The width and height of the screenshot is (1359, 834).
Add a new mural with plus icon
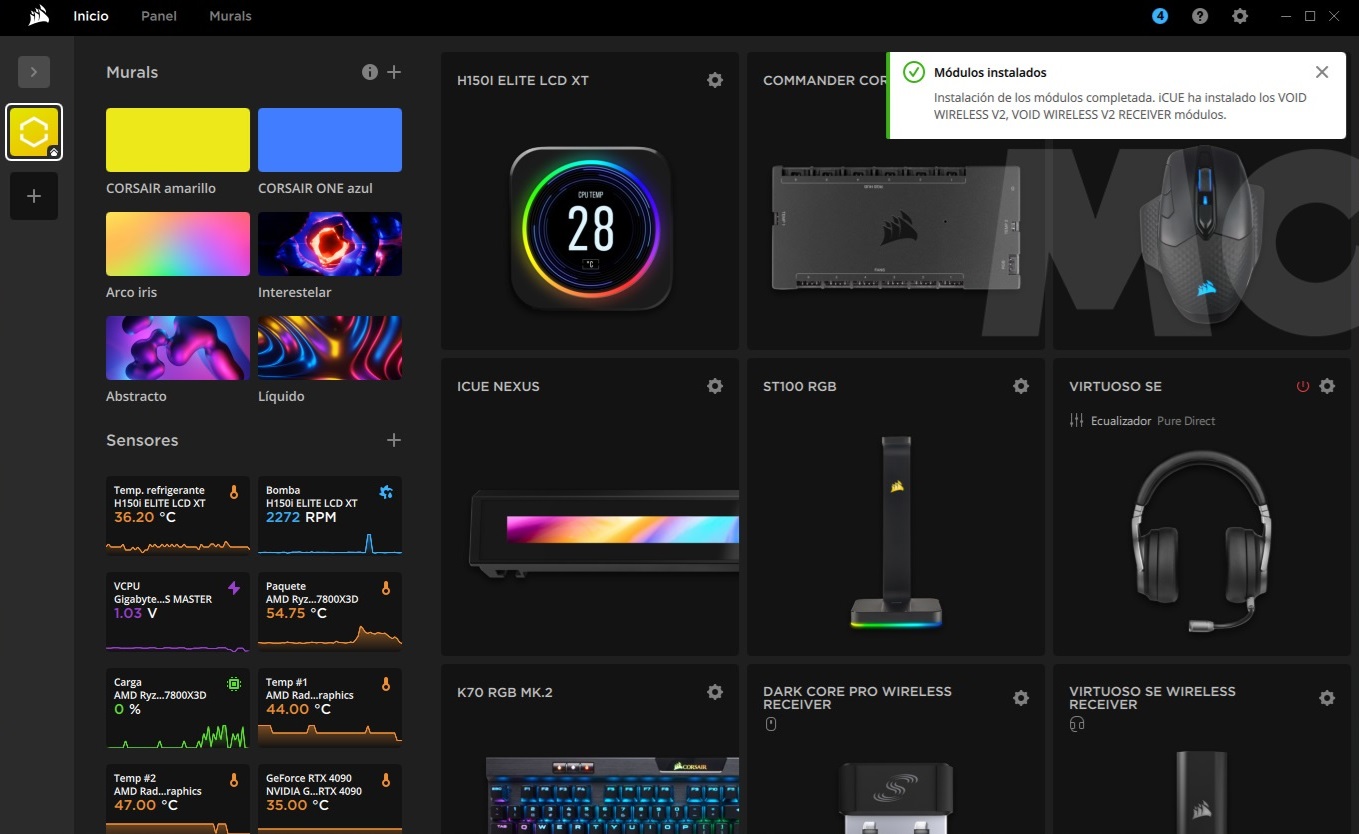(394, 72)
